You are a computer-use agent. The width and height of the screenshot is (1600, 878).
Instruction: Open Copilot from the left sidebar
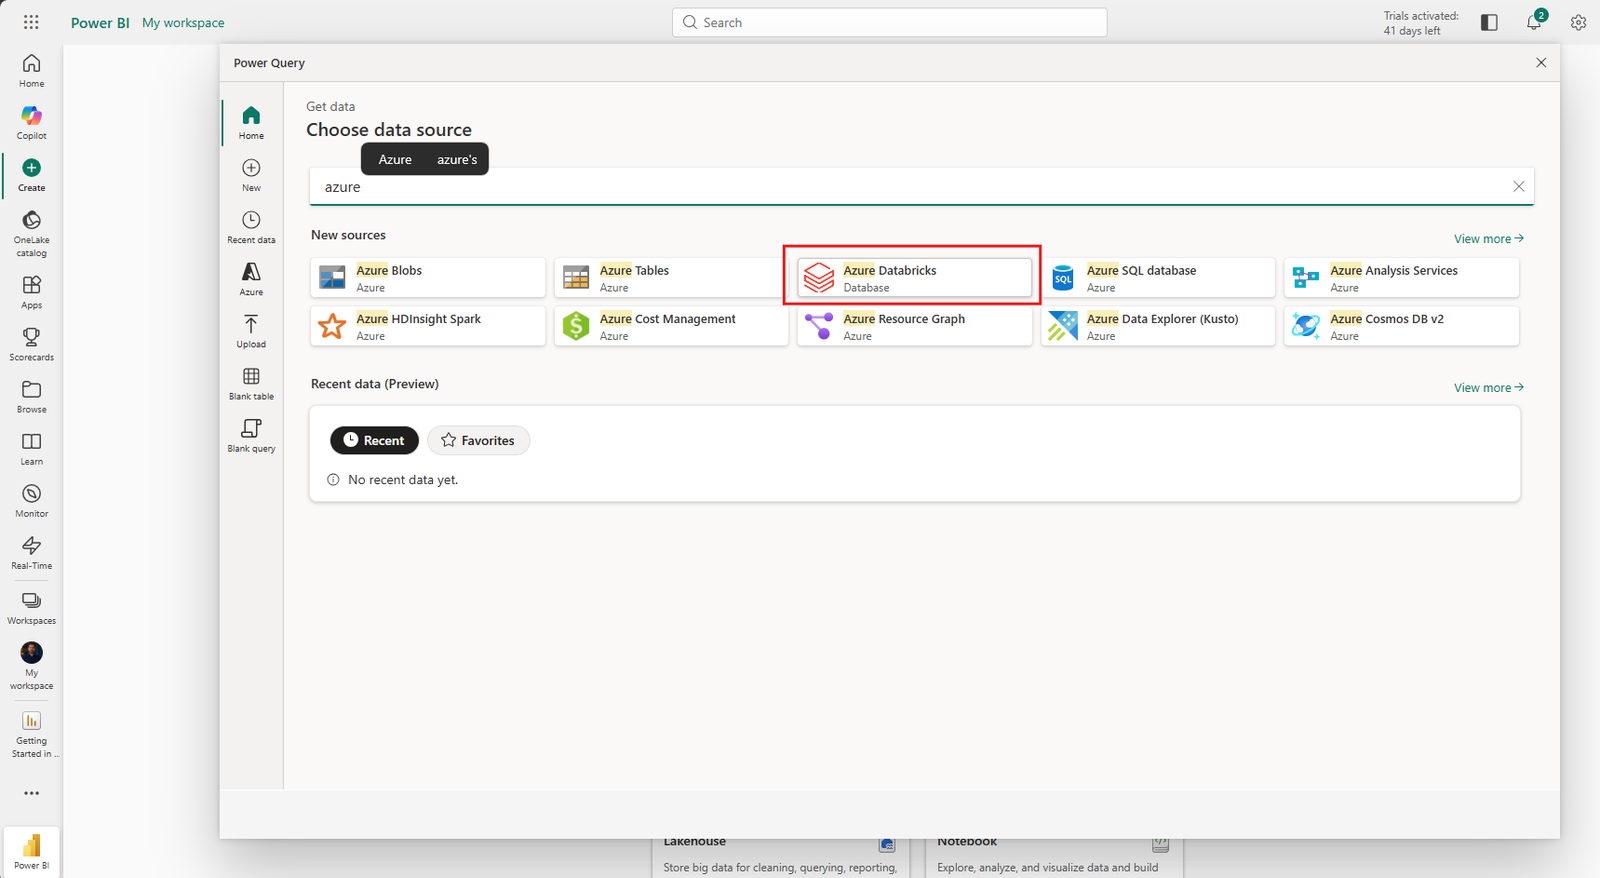tap(31, 123)
